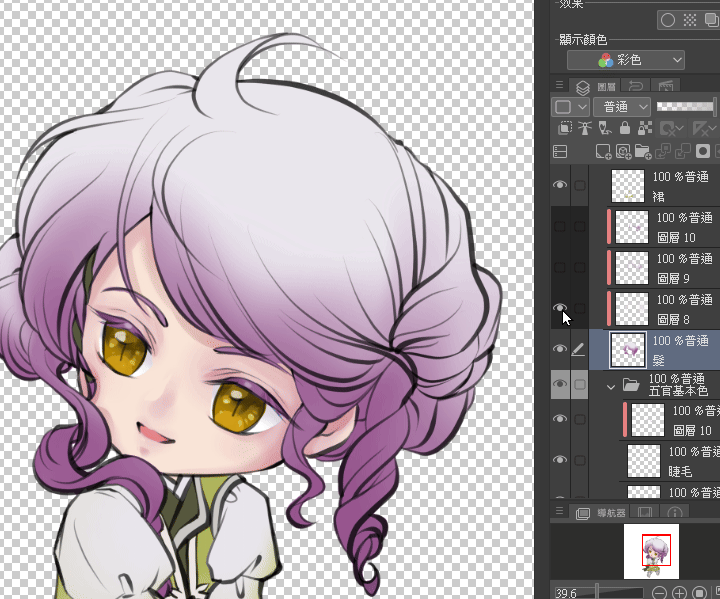The width and height of the screenshot is (720, 599).
Task: Select the border effect circle icon
Action: pyautogui.click(x=668, y=20)
